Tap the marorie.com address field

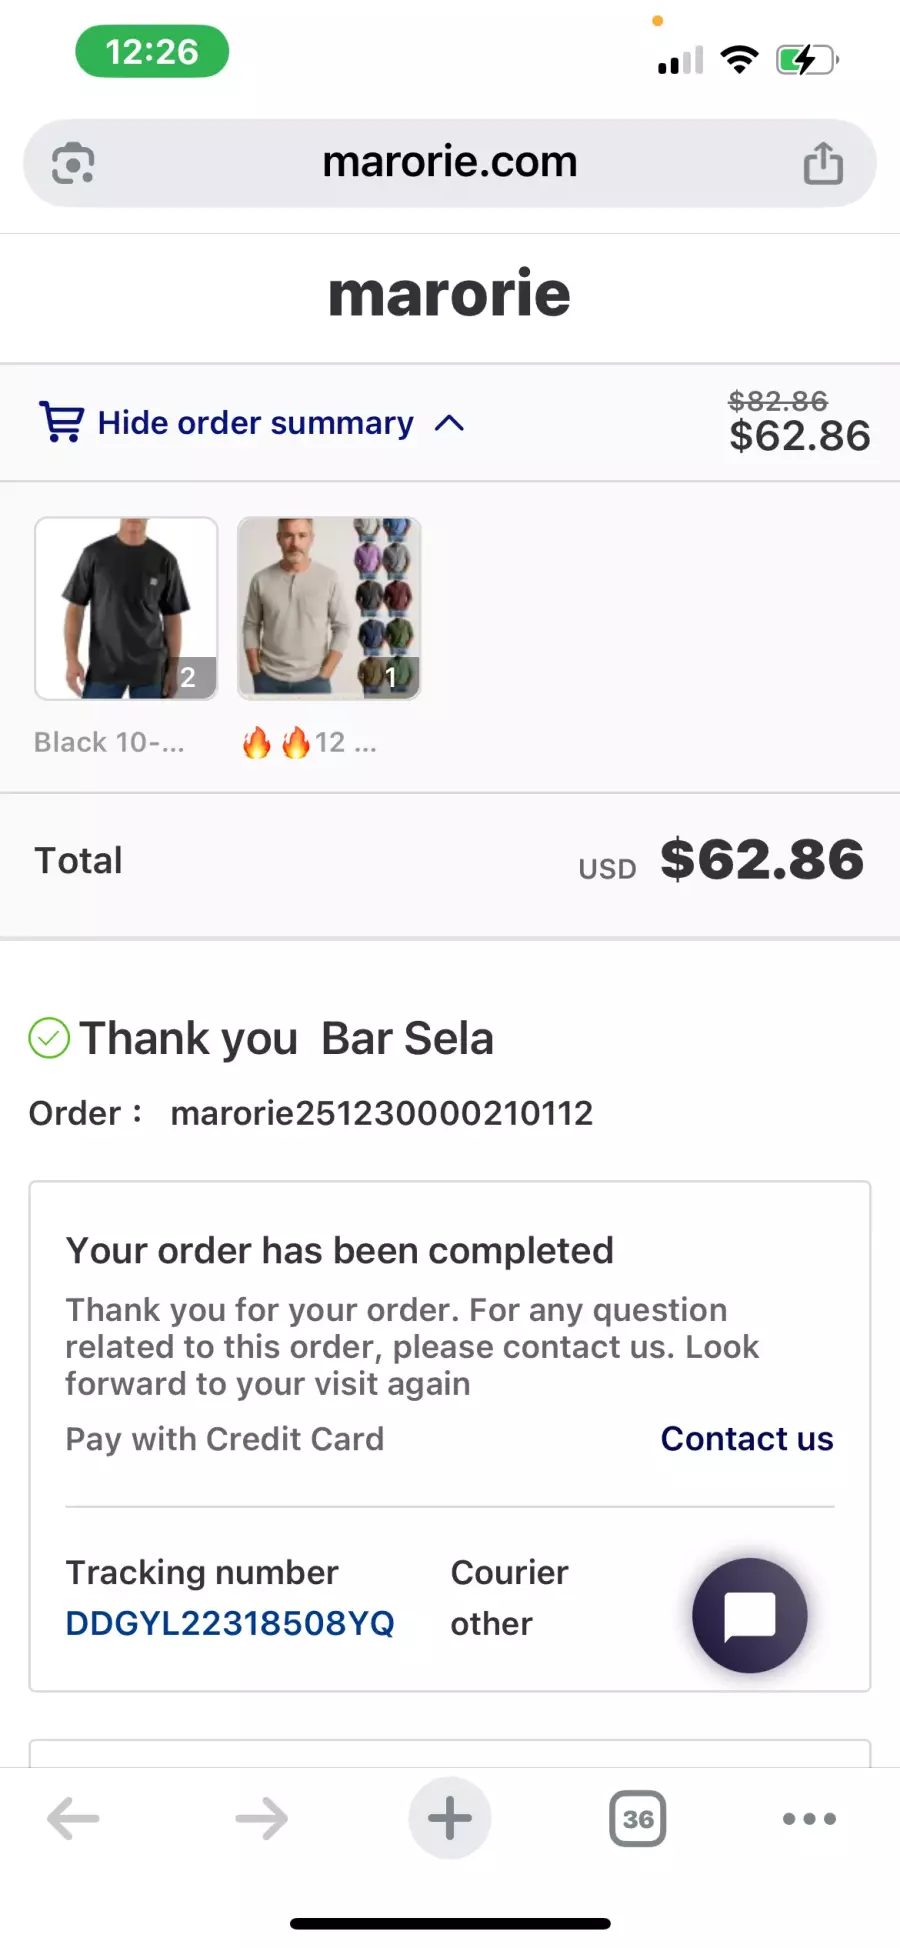point(450,162)
